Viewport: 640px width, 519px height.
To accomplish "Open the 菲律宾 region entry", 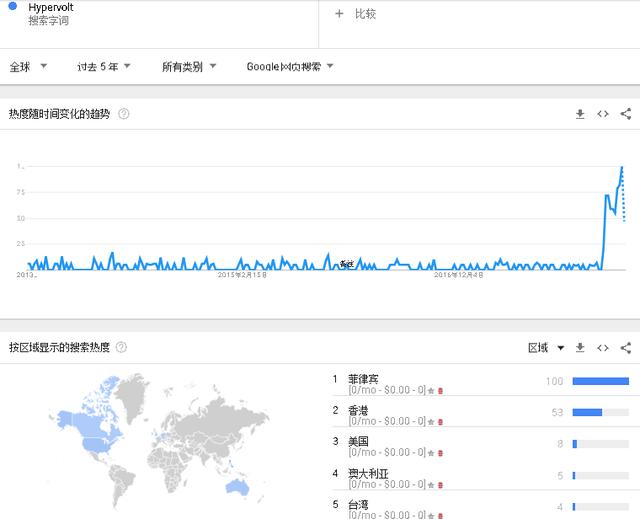I will 363,379.
